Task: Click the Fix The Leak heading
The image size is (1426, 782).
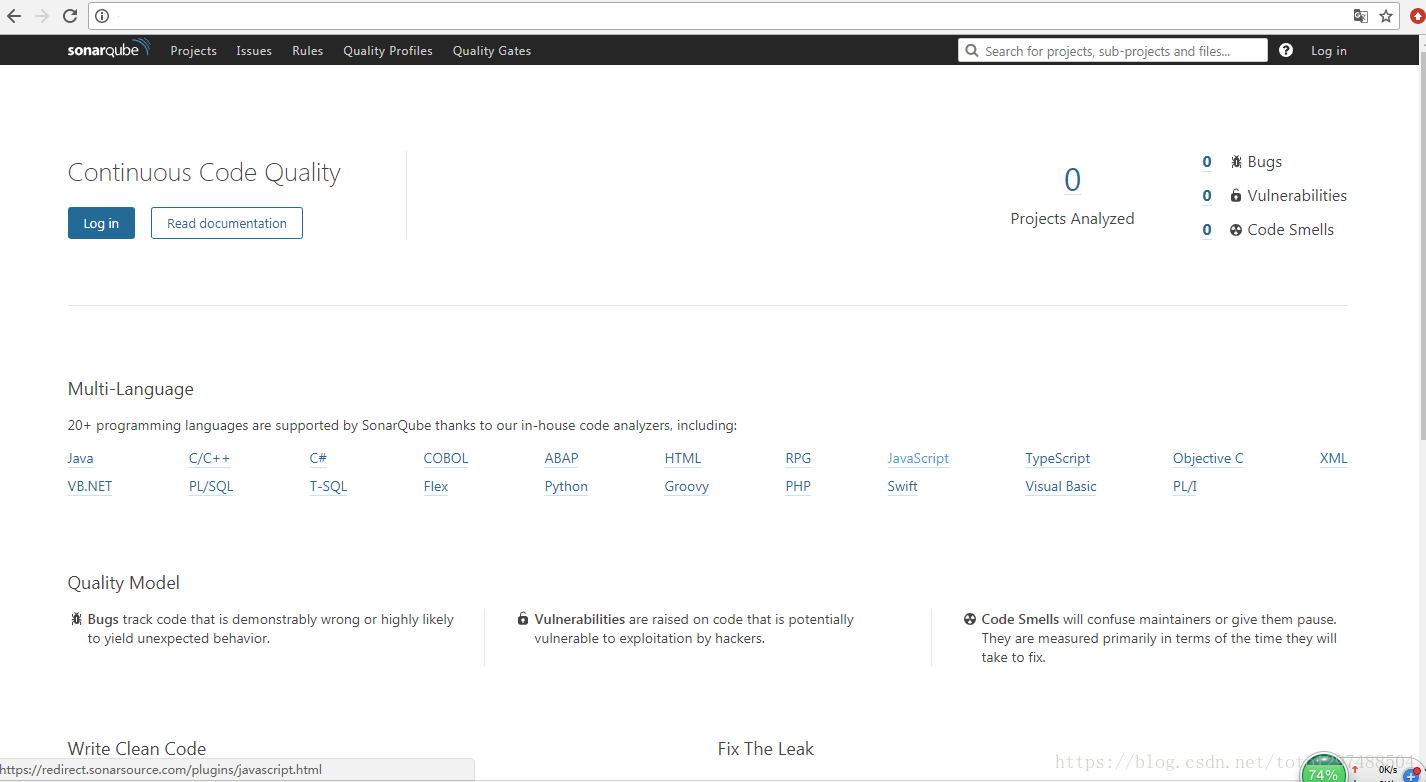Action: click(x=766, y=749)
